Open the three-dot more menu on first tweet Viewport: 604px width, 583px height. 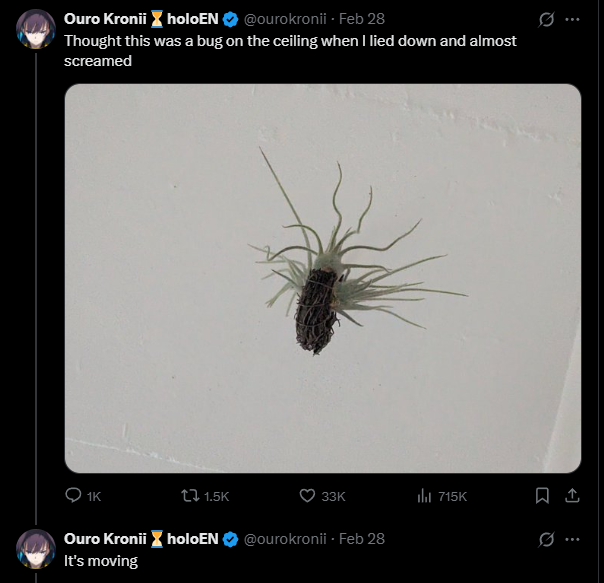(x=572, y=19)
